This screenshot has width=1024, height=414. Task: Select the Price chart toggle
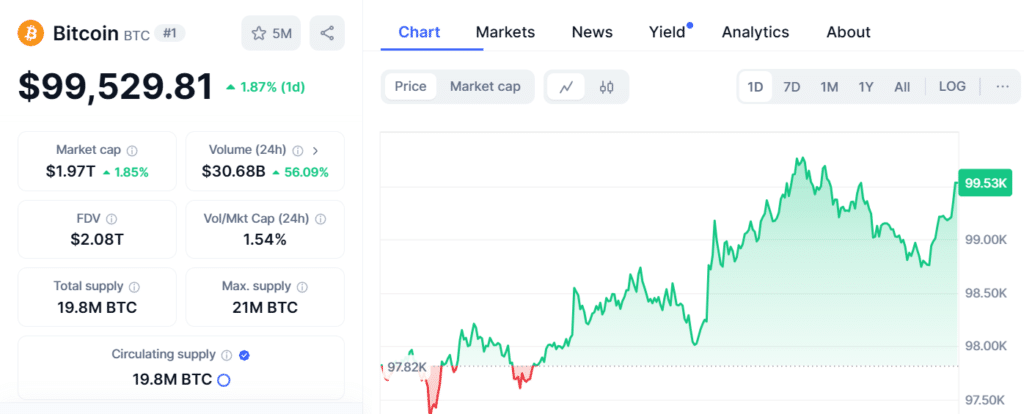click(410, 86)
